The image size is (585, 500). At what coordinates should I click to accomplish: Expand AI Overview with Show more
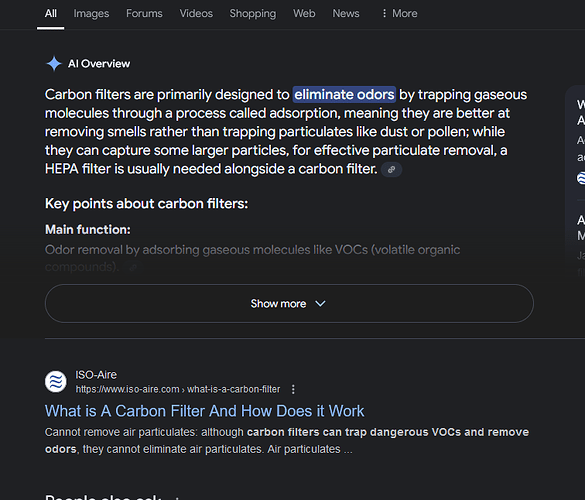[289, 304]
